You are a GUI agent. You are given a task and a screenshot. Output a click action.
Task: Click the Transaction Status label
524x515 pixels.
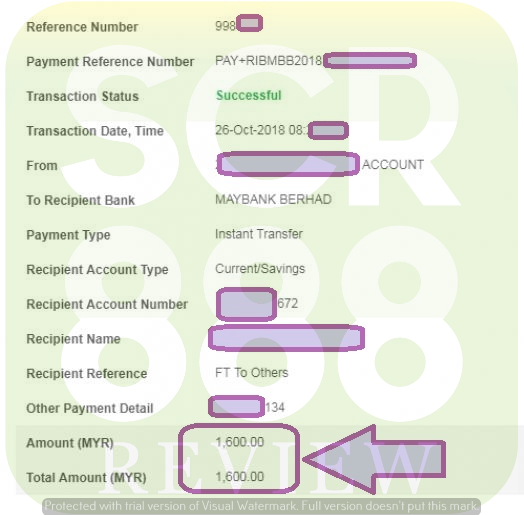(x=83, y=96)
